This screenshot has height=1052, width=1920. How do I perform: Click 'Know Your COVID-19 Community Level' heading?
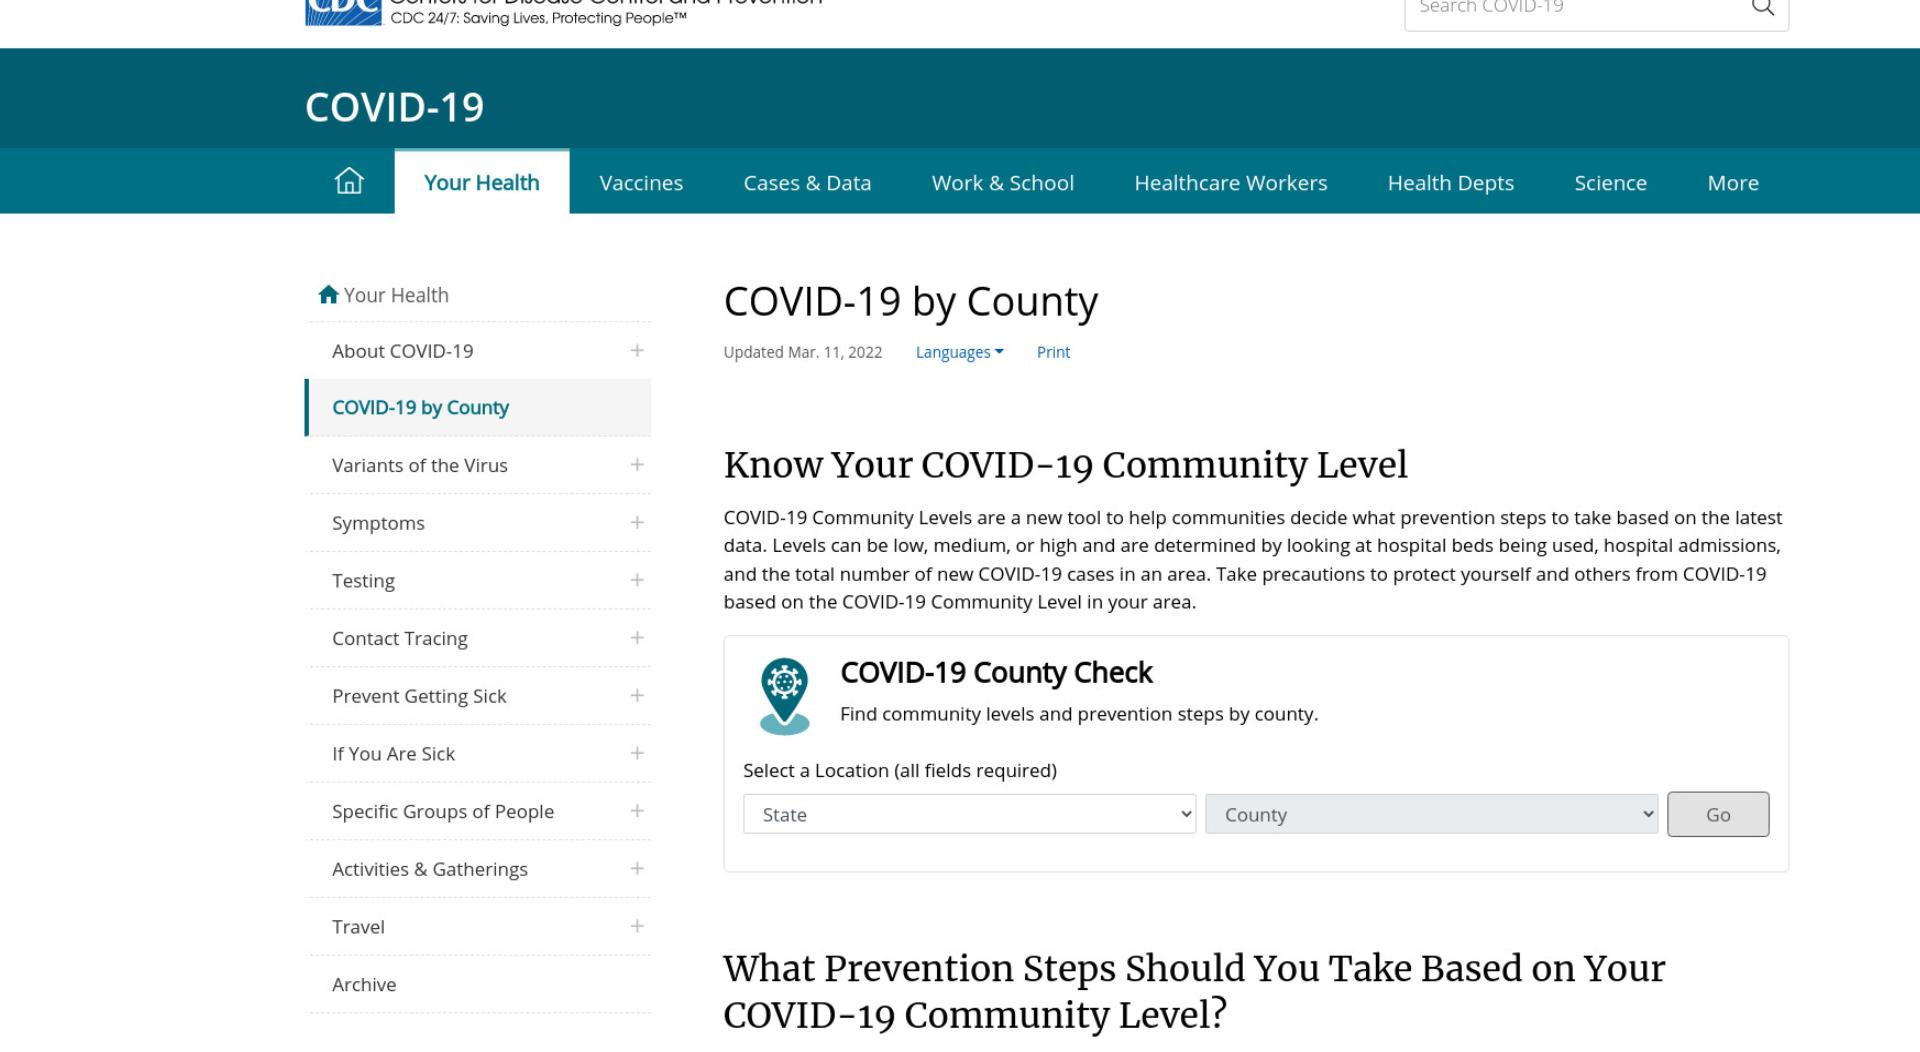coord(1066,465)
